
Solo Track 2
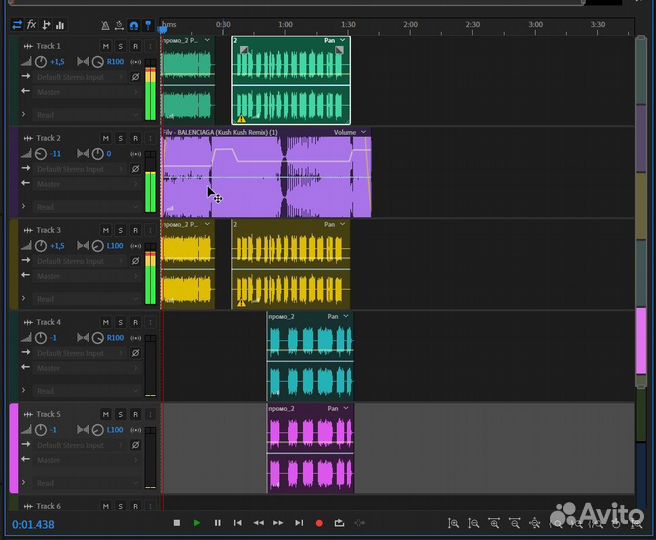pyautogui.click(x=120, y=138)
